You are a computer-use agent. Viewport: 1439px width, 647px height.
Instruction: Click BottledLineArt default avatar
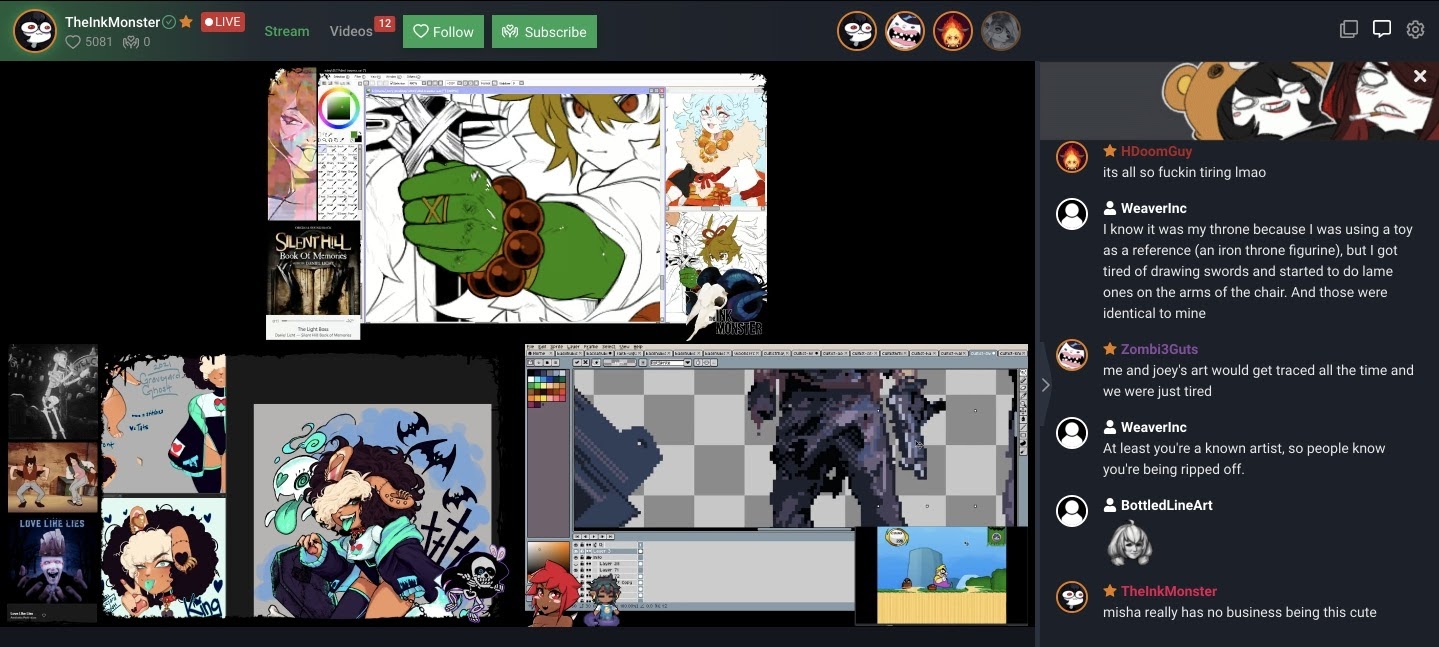click(1072, 511)
